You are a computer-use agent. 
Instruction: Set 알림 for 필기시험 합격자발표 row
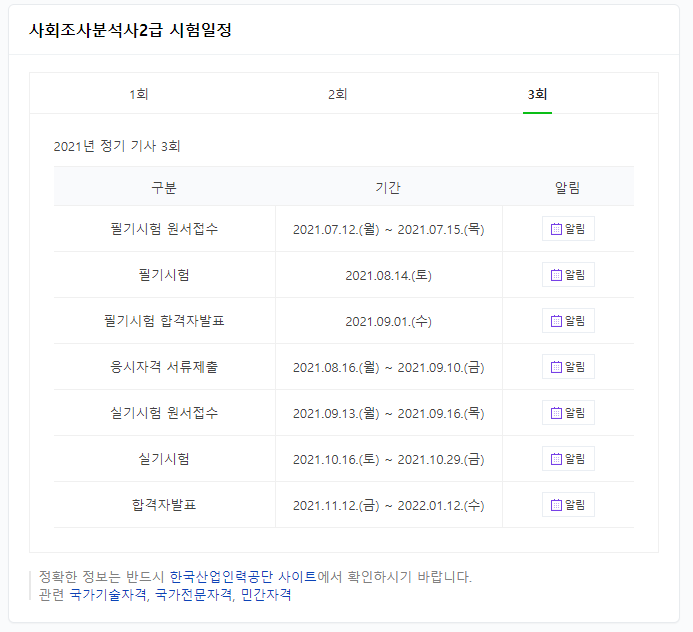click(x=568, y=321)
